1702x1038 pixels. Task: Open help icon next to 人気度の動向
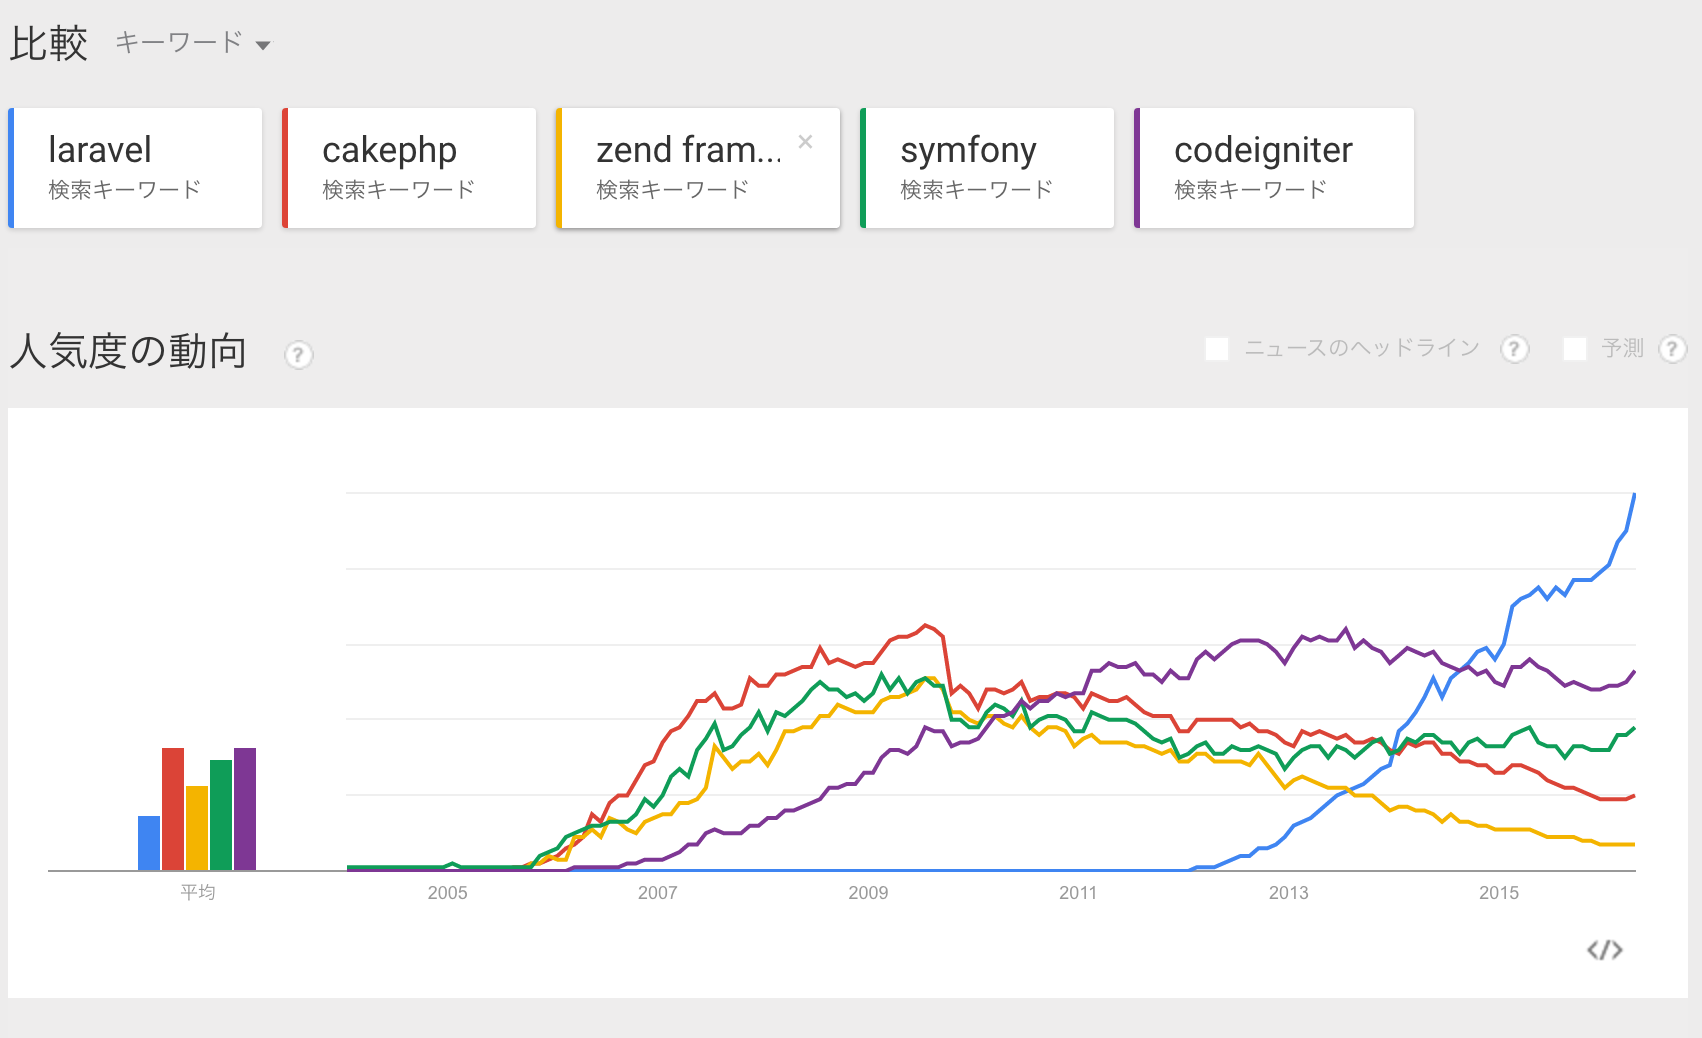(298, 355)
